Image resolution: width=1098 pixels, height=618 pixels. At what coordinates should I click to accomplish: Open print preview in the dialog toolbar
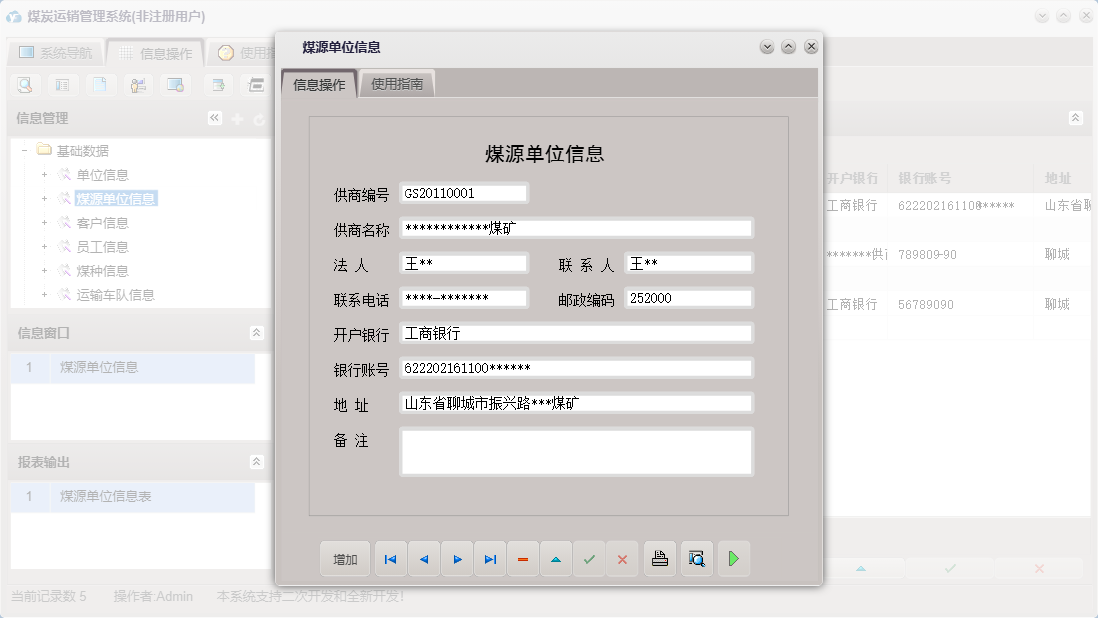(x=697, y=559)
